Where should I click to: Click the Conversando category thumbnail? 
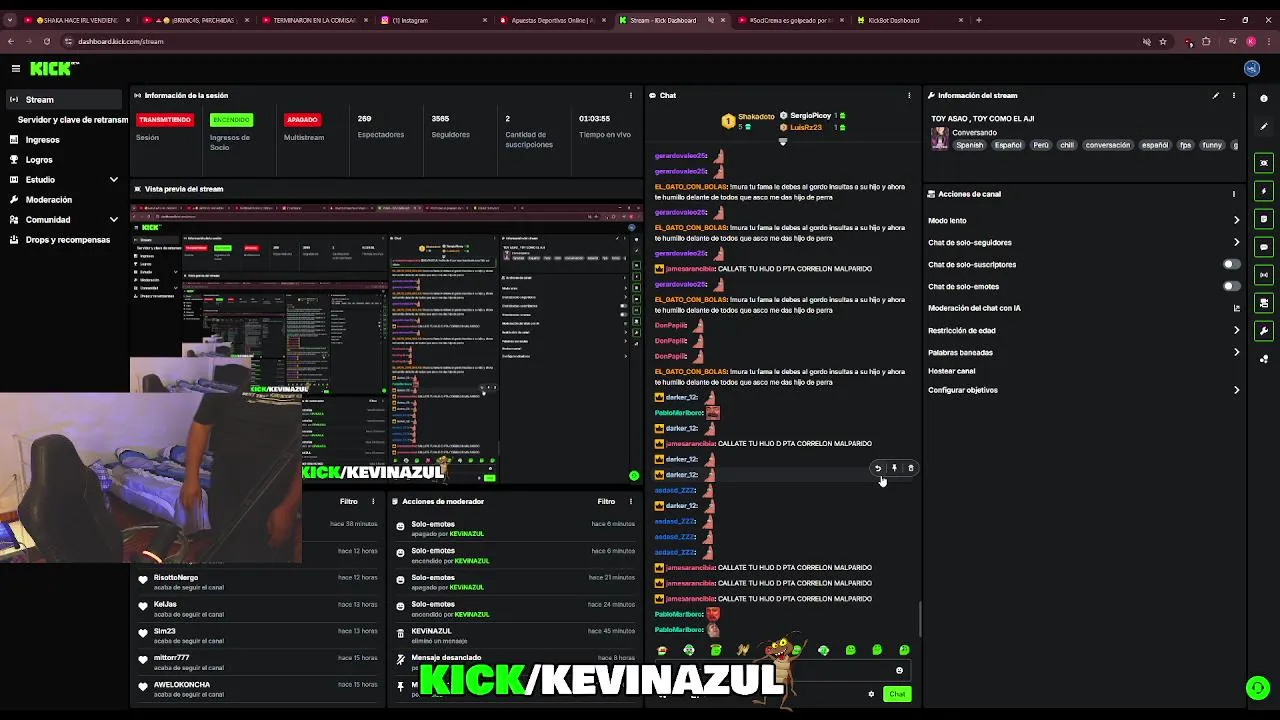click(x=940, y=140)
